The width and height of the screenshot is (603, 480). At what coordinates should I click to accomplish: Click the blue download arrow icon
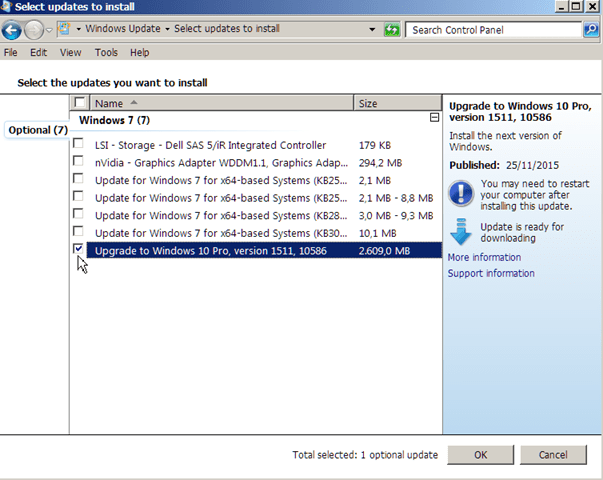pyautogui.click(x=460, y=232)
